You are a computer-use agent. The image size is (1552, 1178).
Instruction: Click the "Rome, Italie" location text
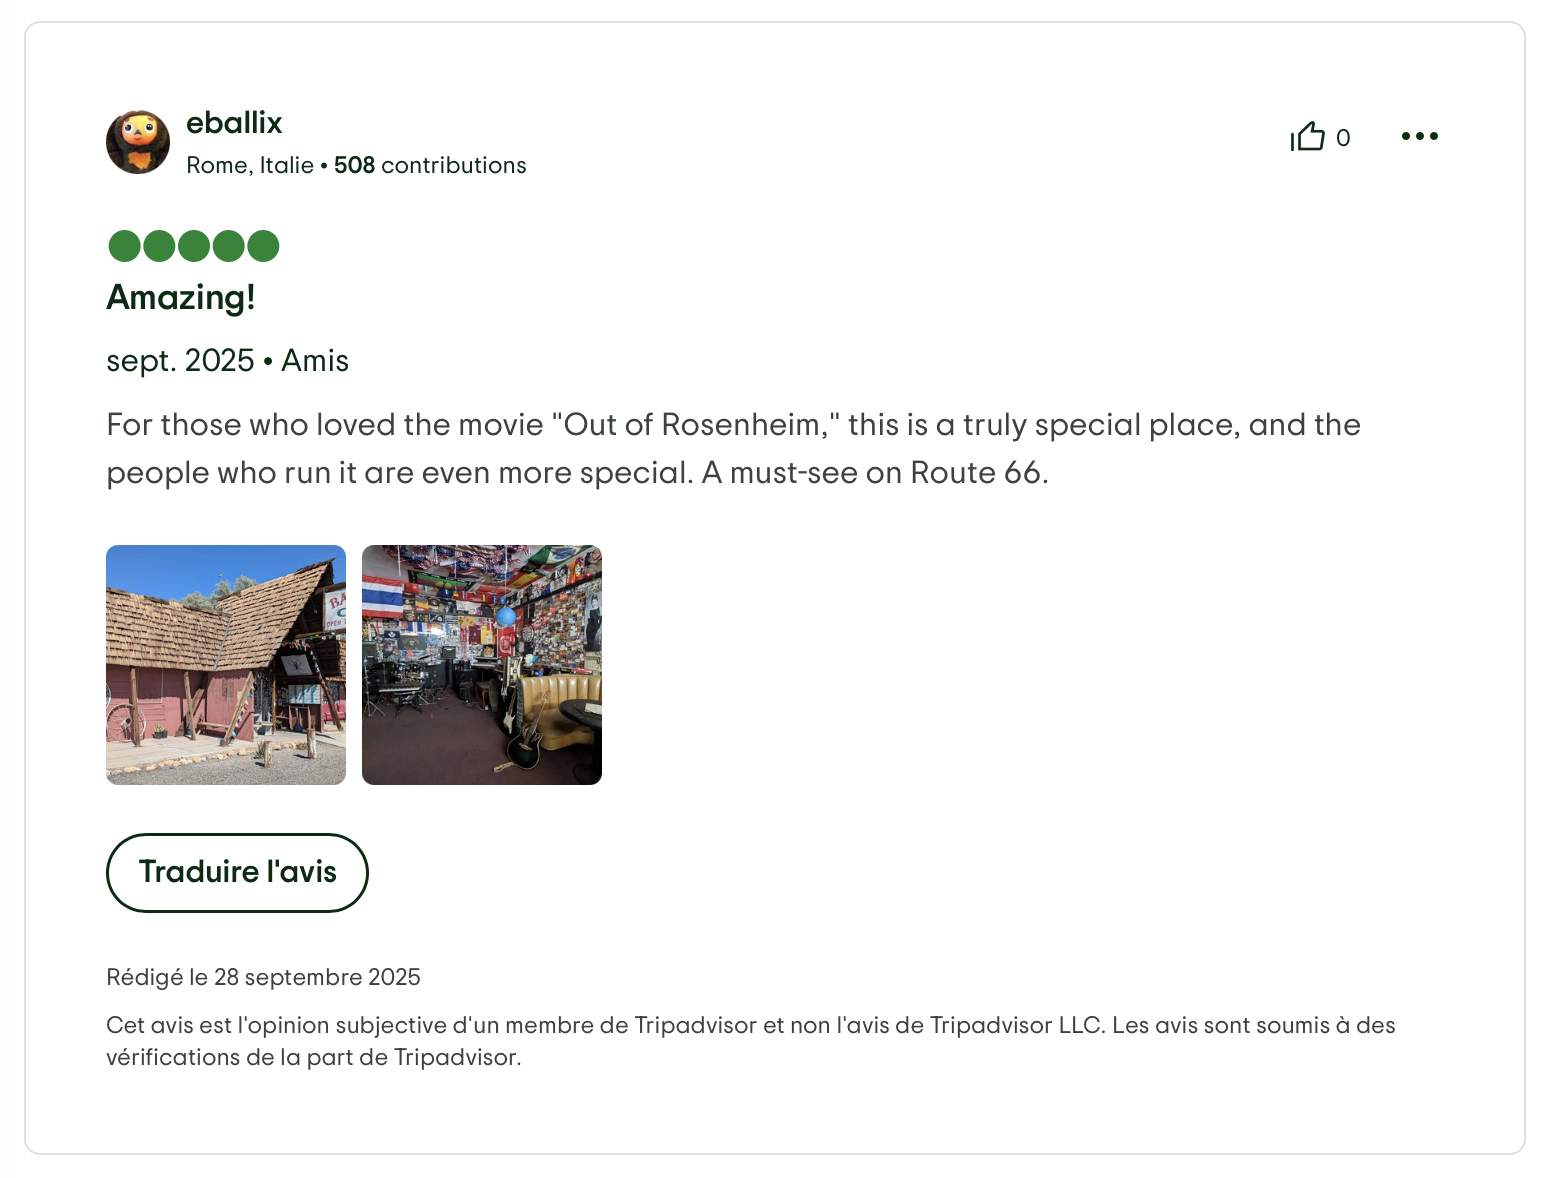click(250, 165)
